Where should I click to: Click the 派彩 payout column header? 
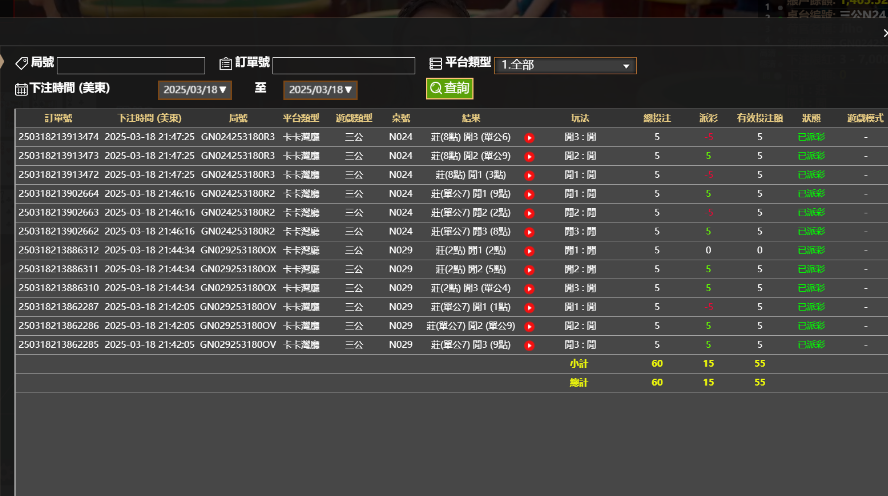708,118
